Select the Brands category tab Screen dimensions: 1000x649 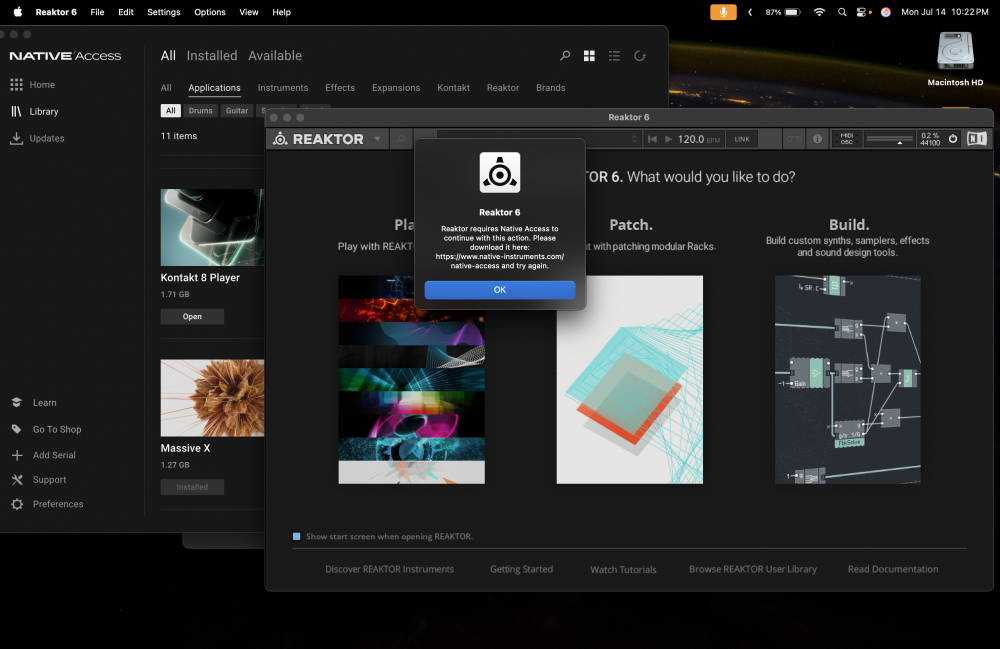point(550,88)
